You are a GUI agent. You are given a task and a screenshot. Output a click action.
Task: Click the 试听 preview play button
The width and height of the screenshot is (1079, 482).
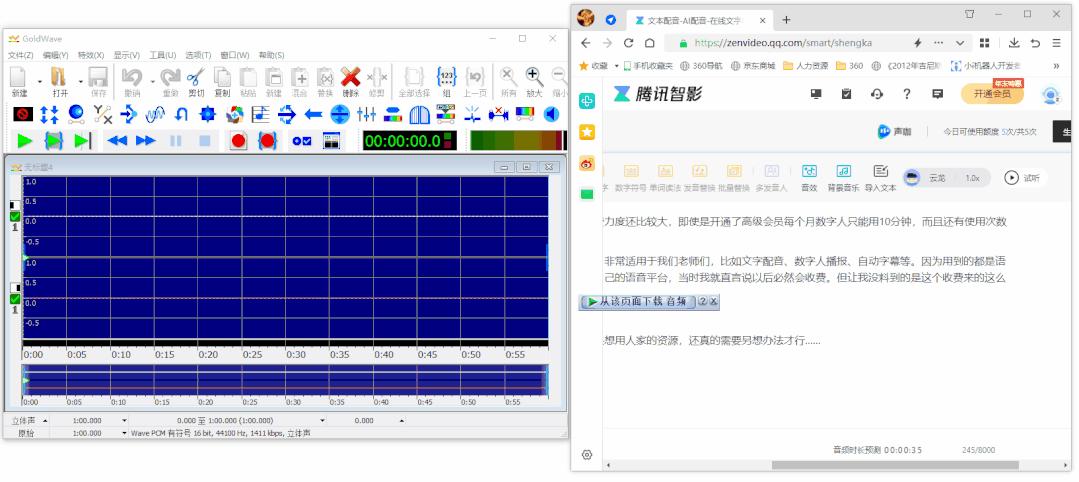tap(1022, 178)
